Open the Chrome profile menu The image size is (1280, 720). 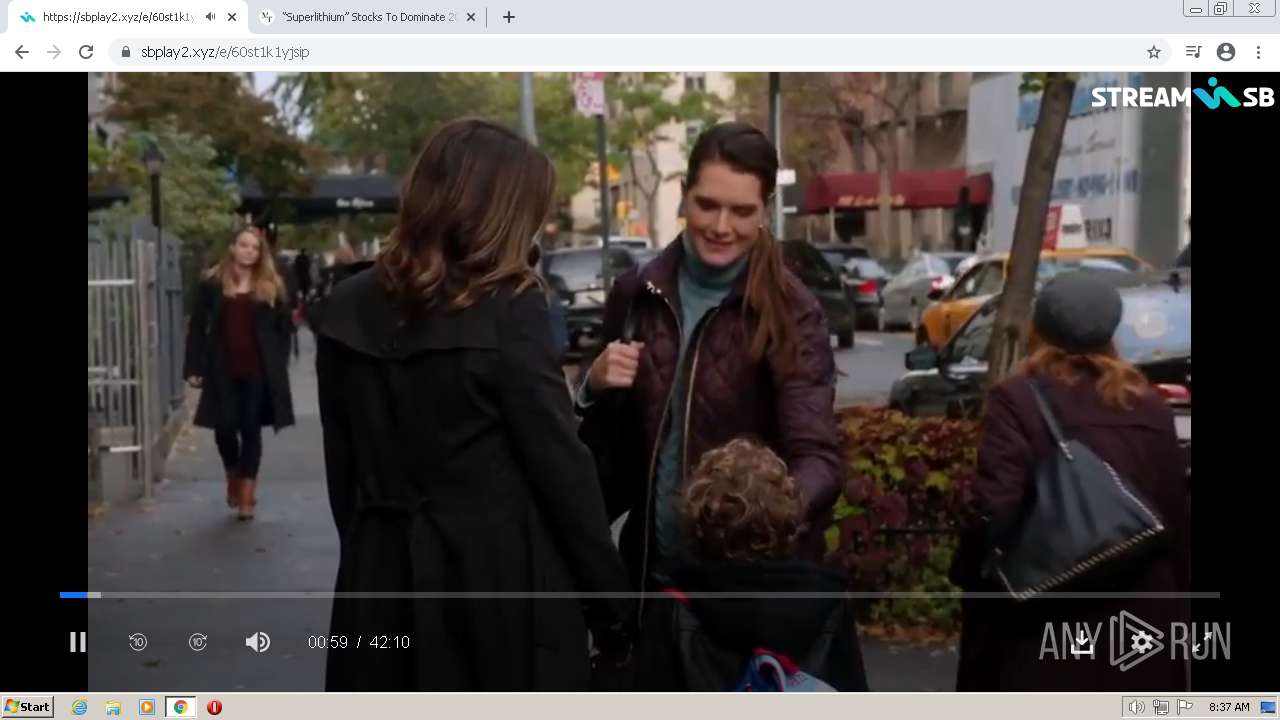(x=1226, y=52)
